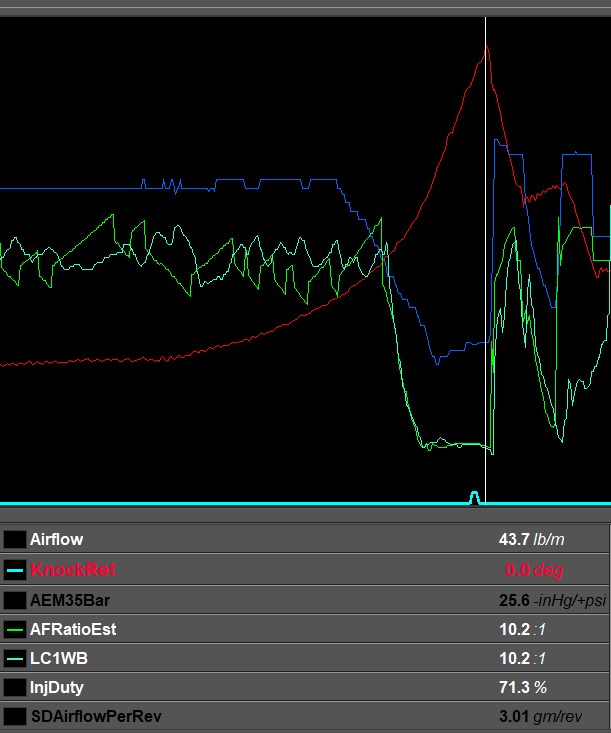Select the LC1WB channel label

(x=59, y=658)
